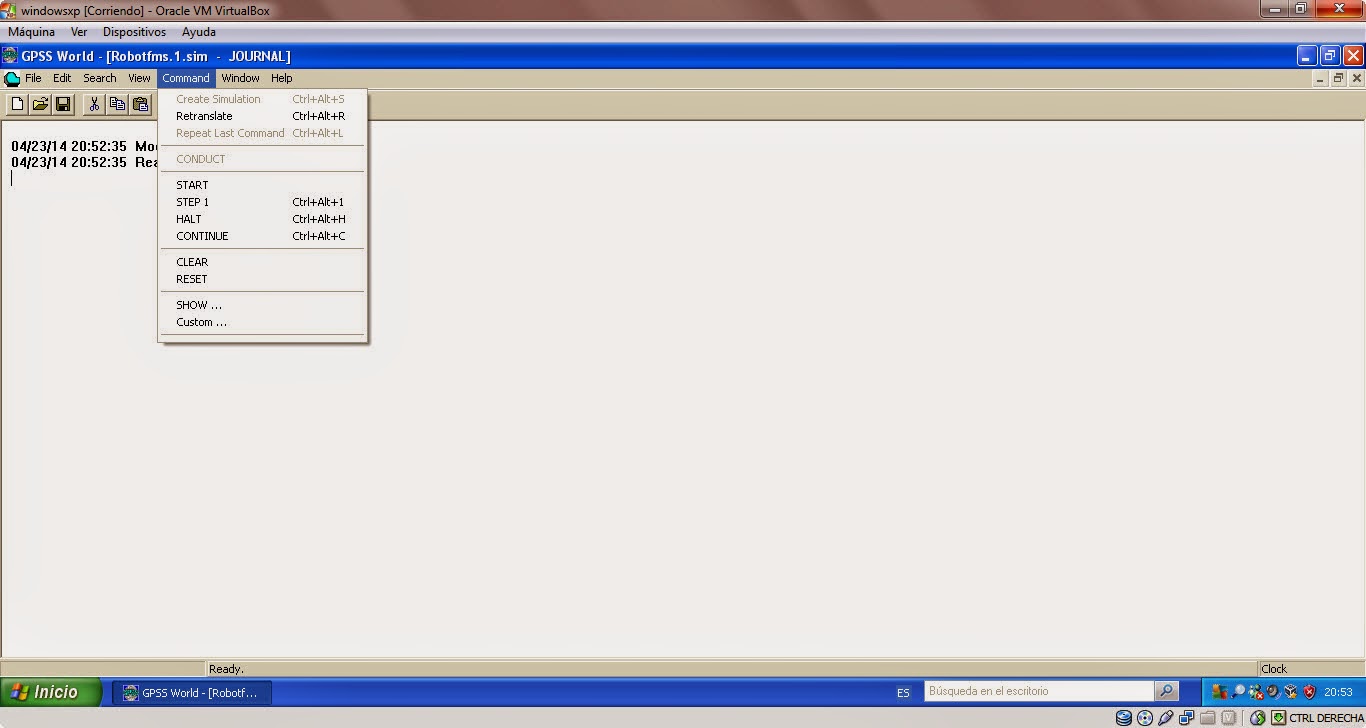Open the View menu
1366x728 pixels.
(x=139, y=78)
